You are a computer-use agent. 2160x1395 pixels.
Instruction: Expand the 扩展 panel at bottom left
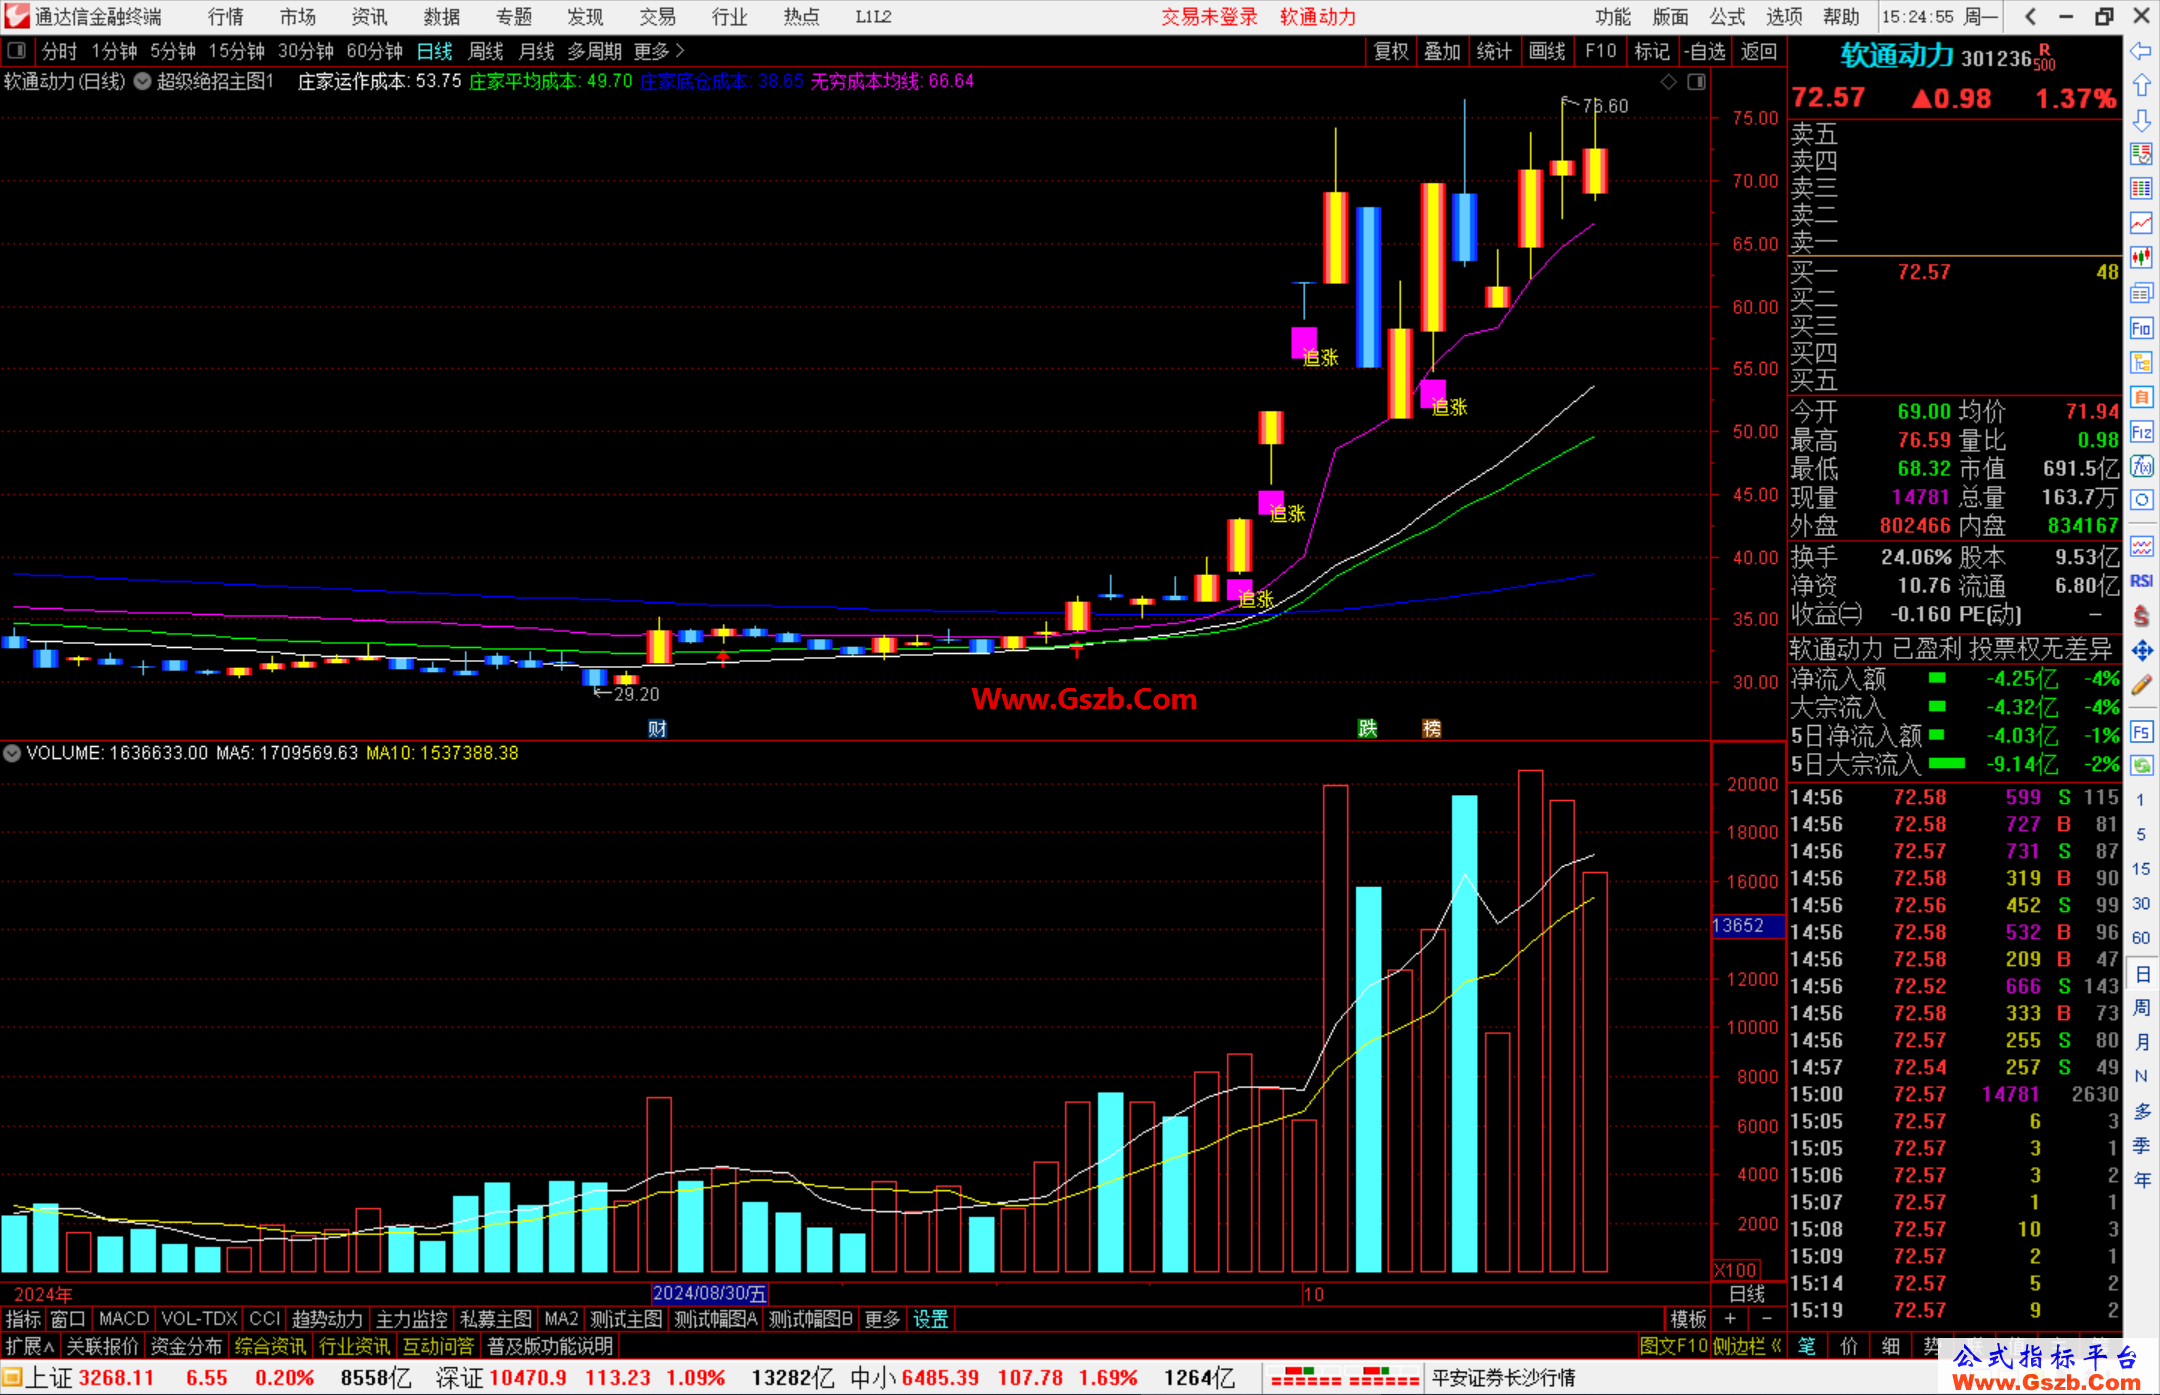30,1346
